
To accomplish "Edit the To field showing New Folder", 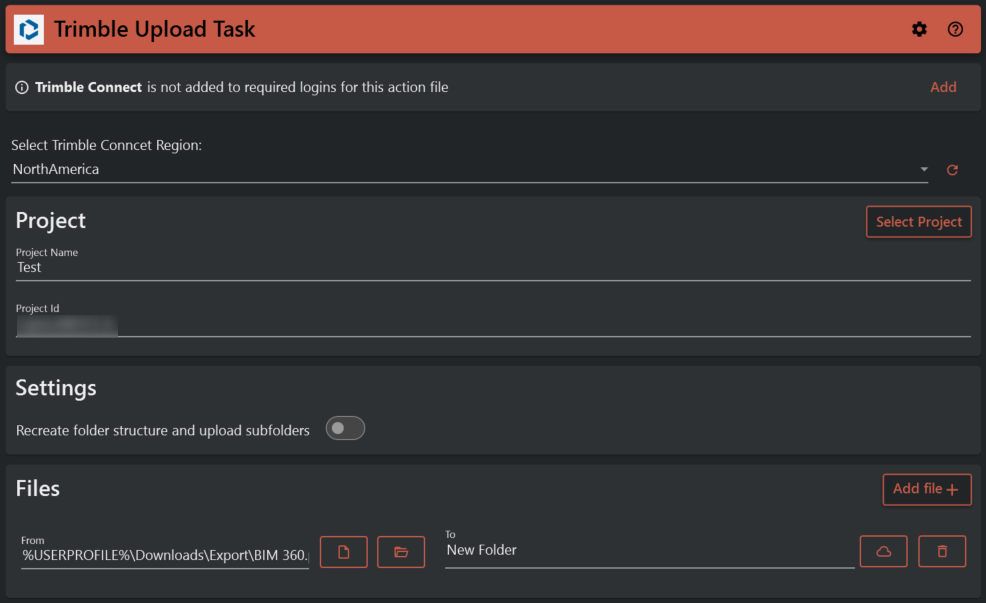I will click(648, 550).
